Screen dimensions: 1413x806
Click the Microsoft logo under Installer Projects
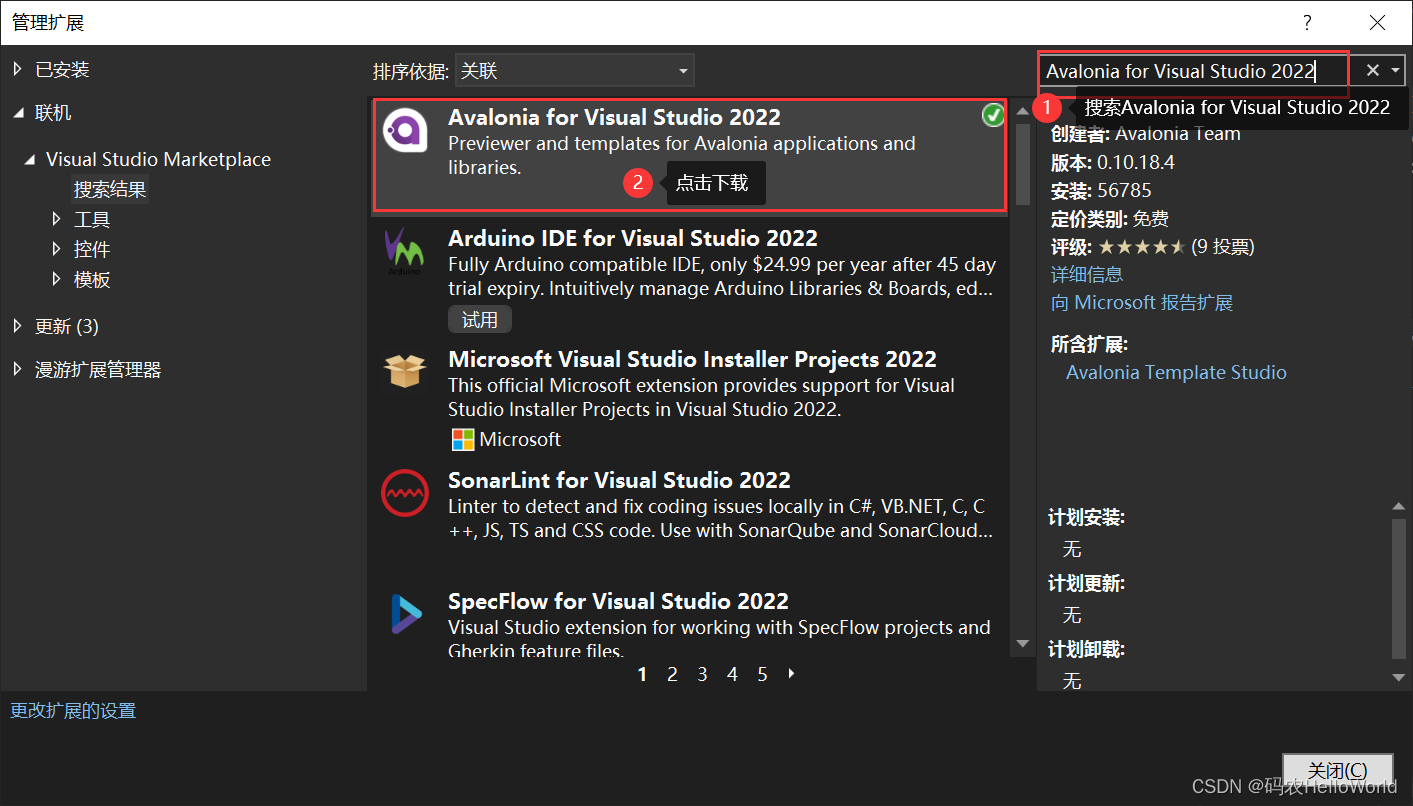click(x=463, y=439)
